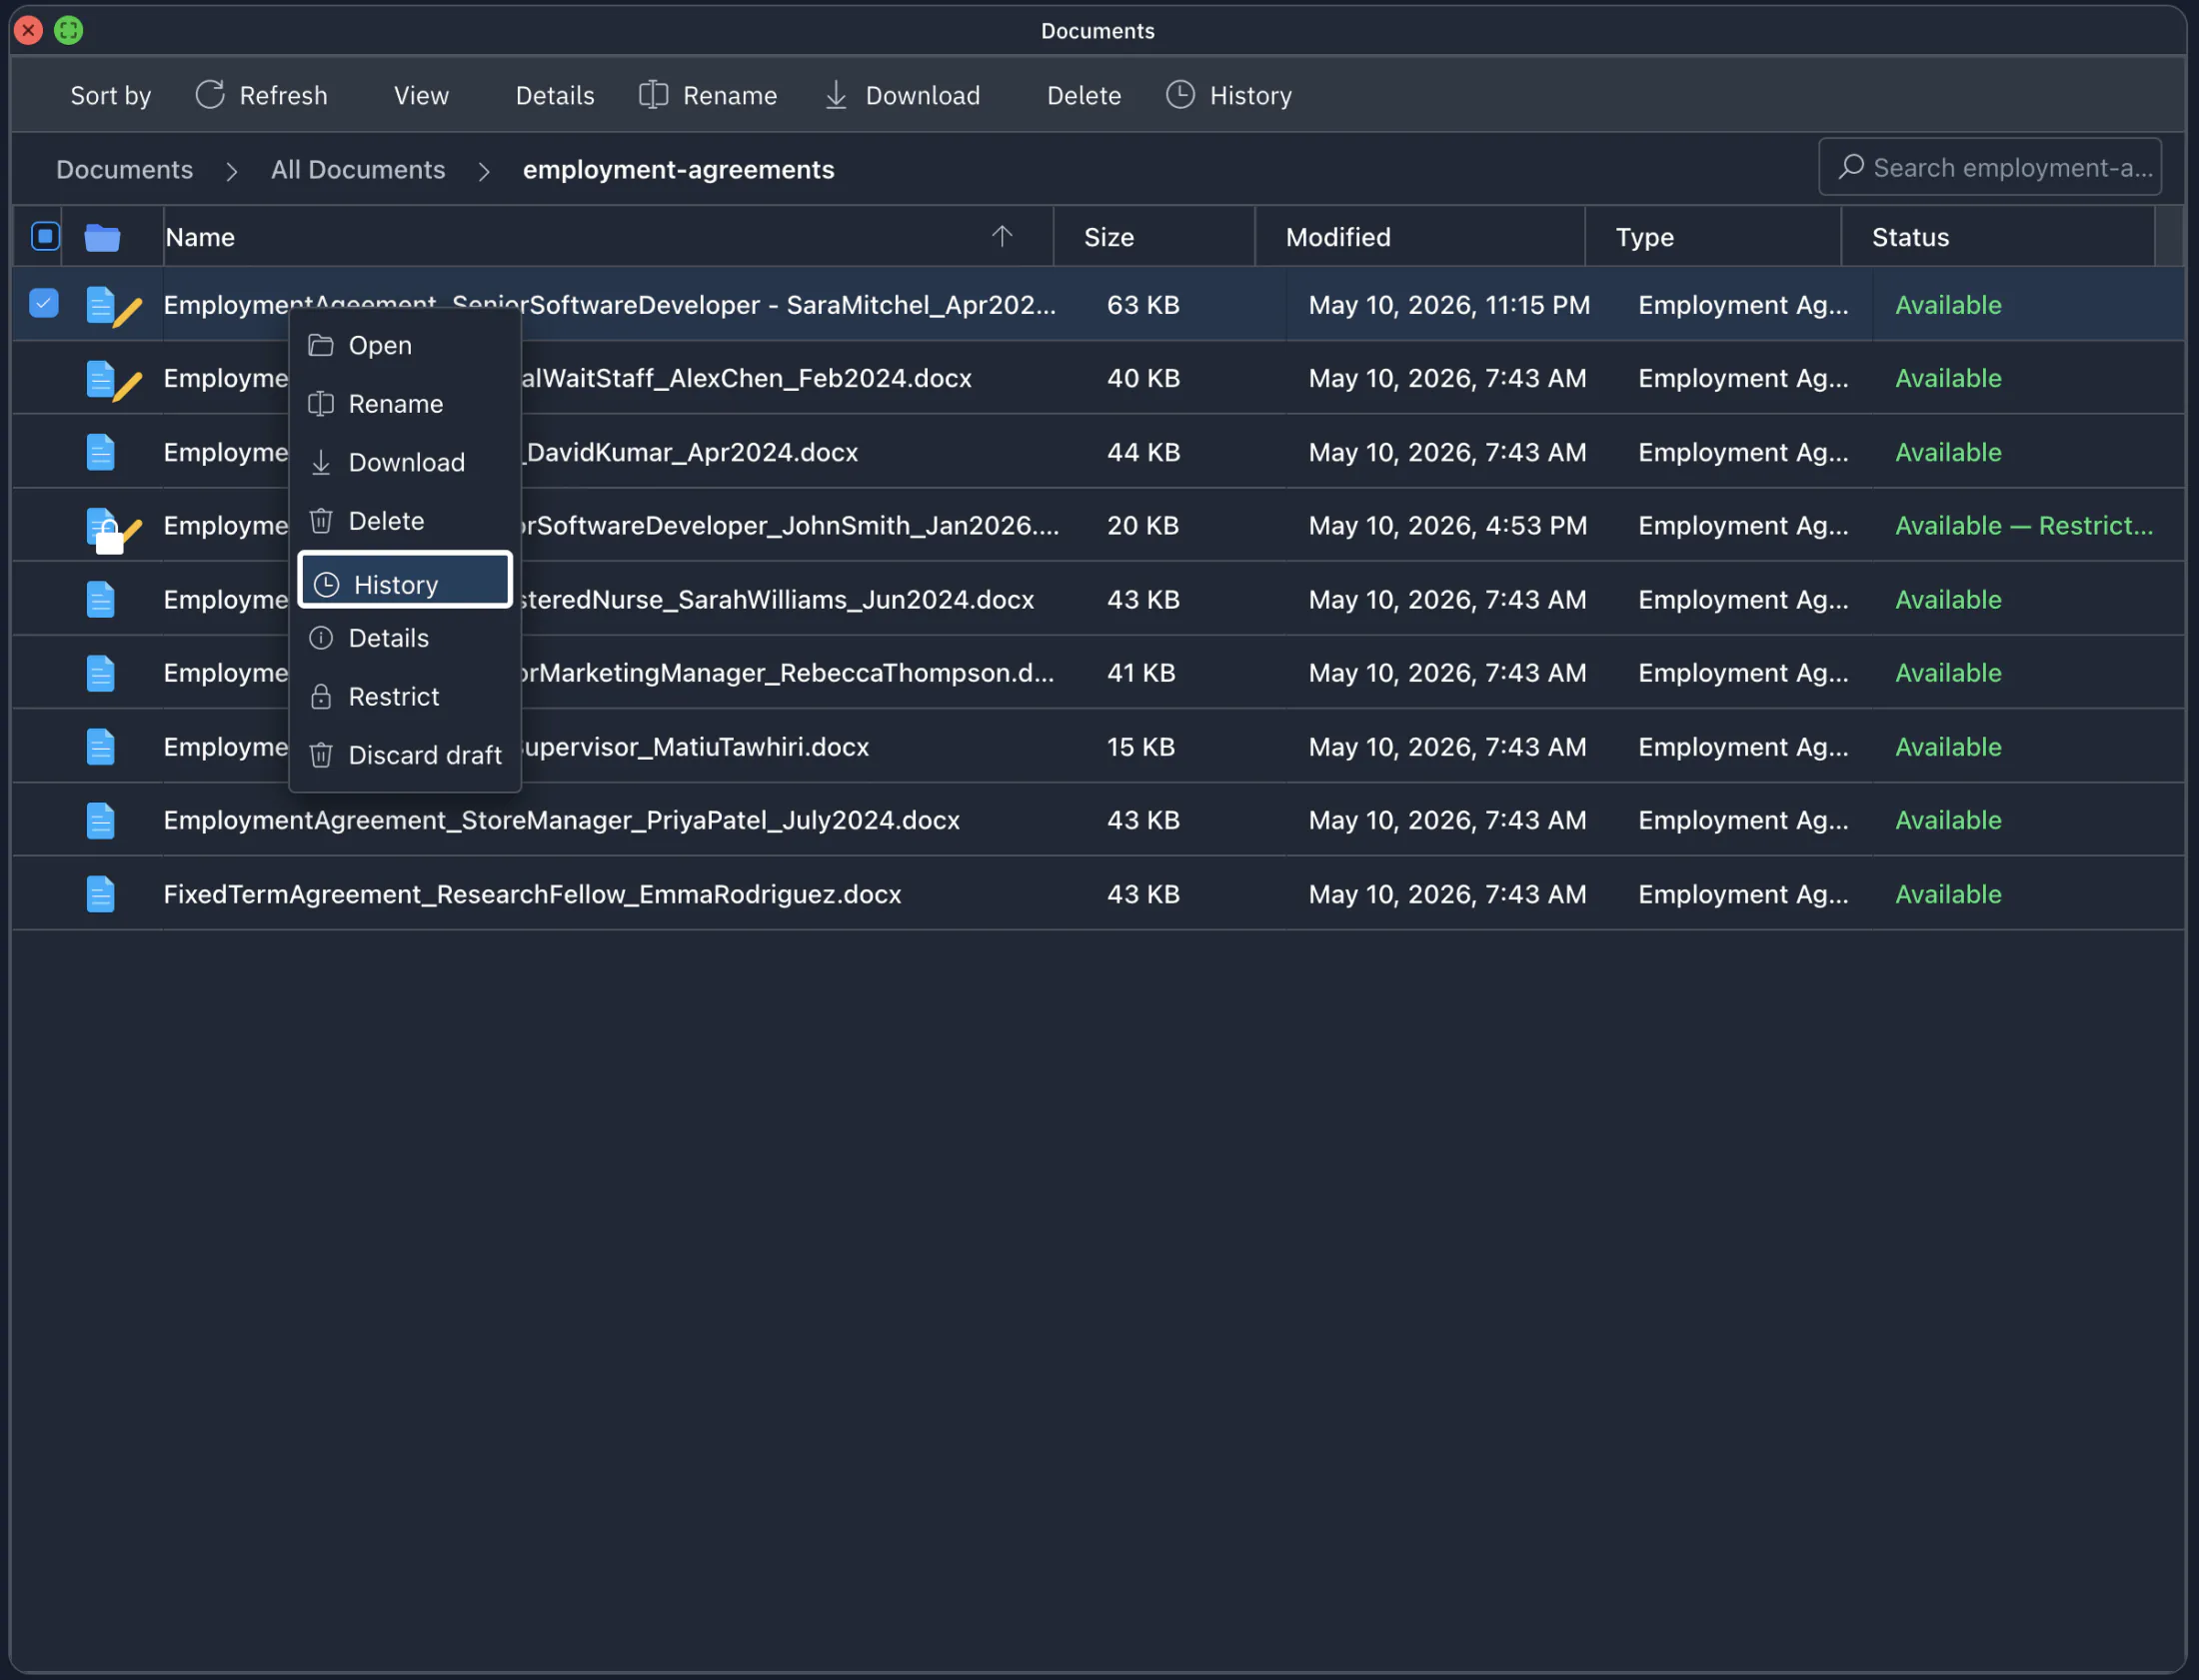Click the RebeccaThompson document file icon

(x=101, y=673)
